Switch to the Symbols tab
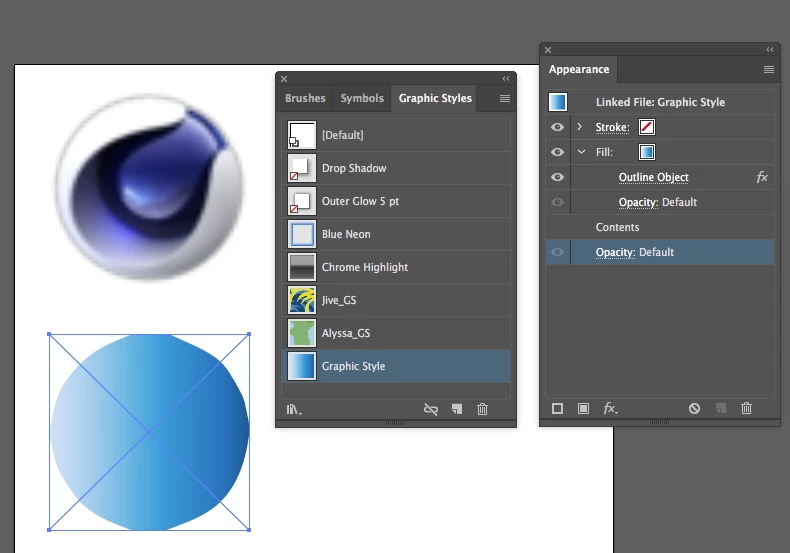Viewport: 790px width, 553px height. 362,98
